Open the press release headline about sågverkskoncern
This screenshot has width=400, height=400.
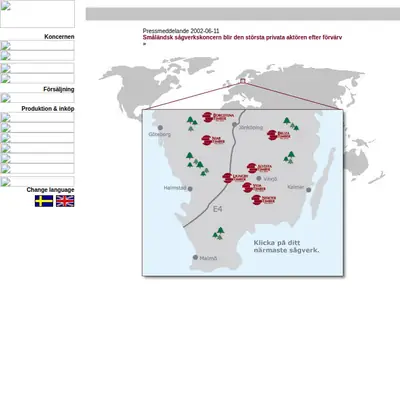point(242,37)
